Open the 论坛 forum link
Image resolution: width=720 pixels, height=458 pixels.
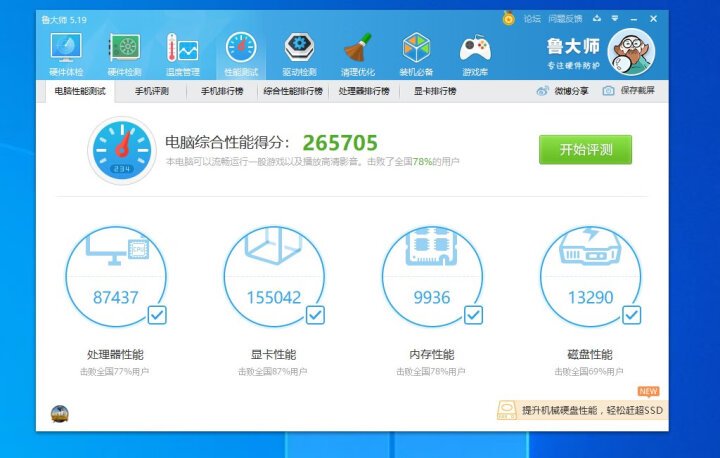532,19
